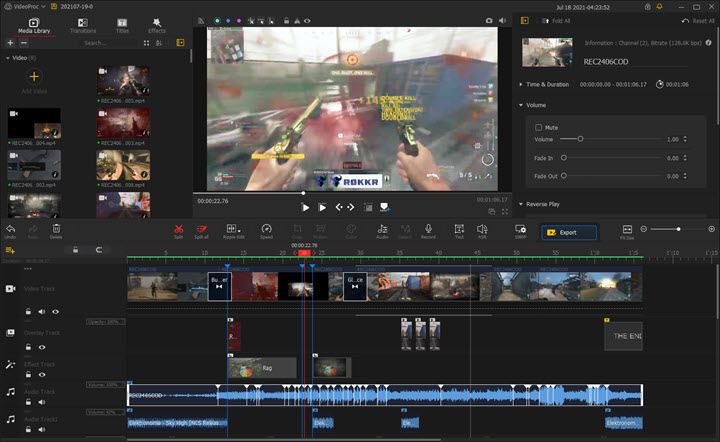Click Fold All in inspector
This screenshot has height=442, width=720.
(556, 21)
